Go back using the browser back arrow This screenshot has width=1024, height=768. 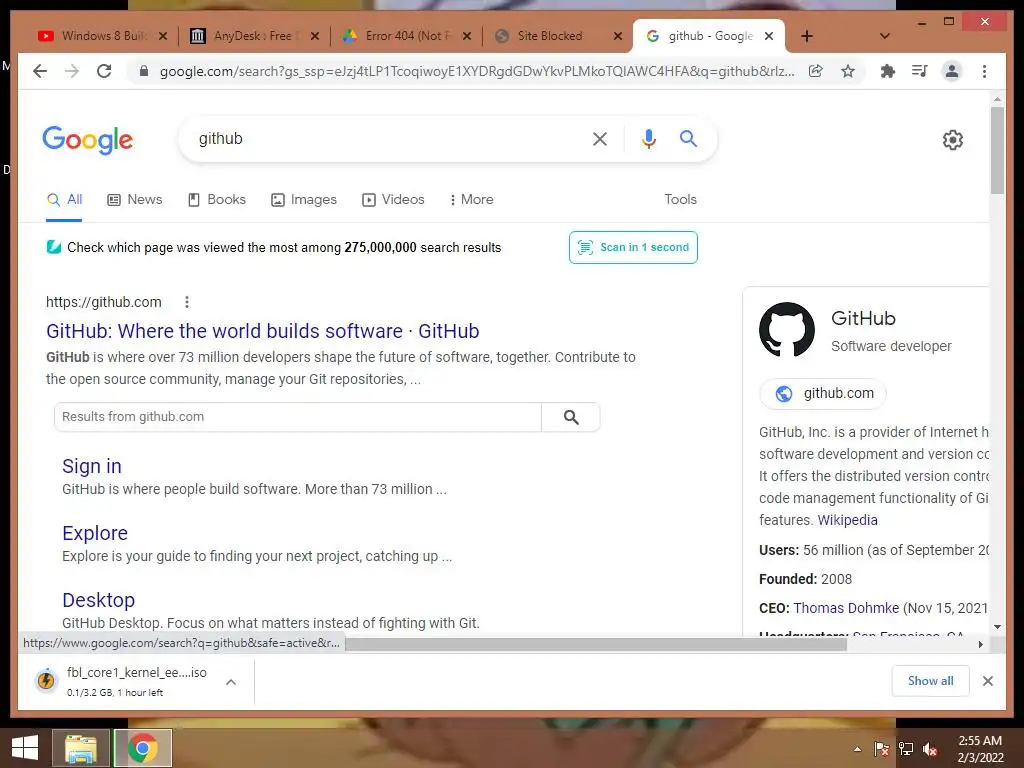[x=40, y=71]
